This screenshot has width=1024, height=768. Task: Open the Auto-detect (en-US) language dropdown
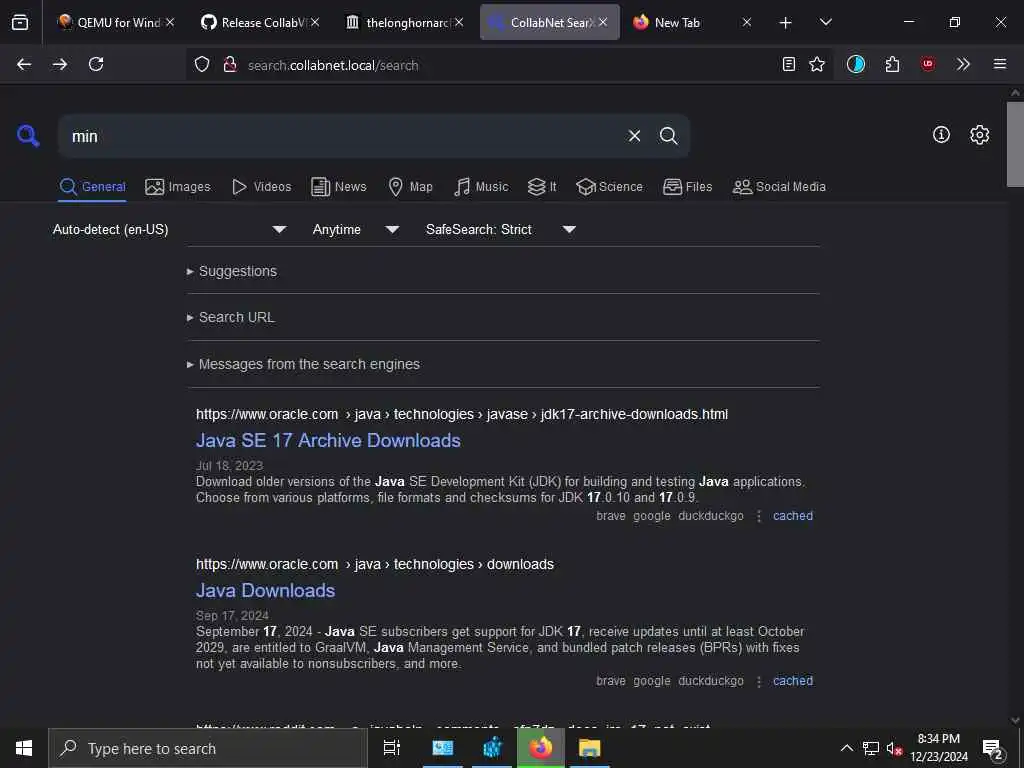(169, 229)
